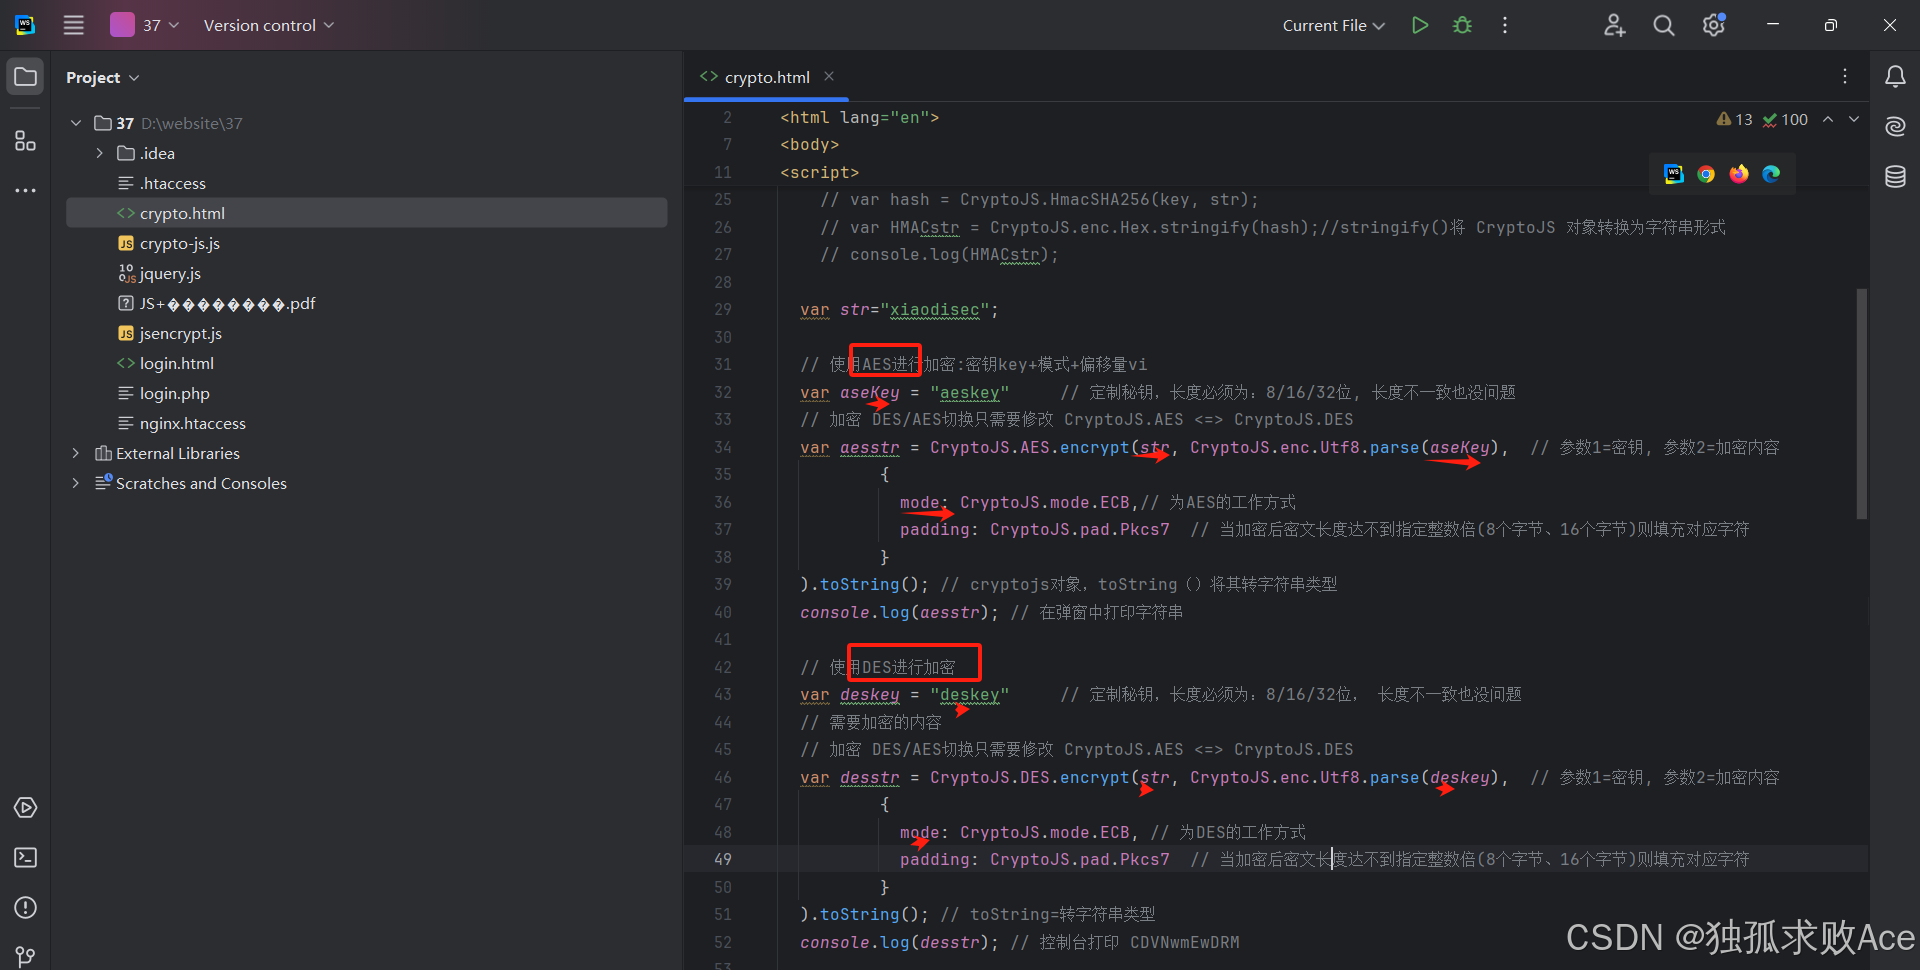Click the 13 warnings inspection indicator

point(1735,119)
